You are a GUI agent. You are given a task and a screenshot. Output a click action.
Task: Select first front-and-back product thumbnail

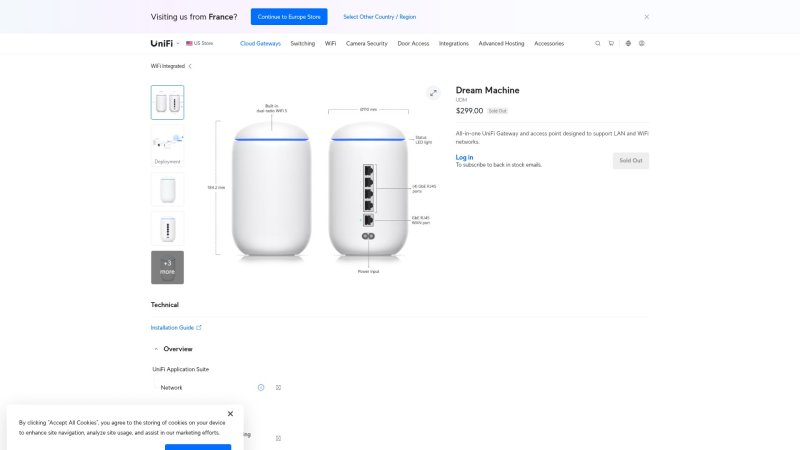pos(167,103)
